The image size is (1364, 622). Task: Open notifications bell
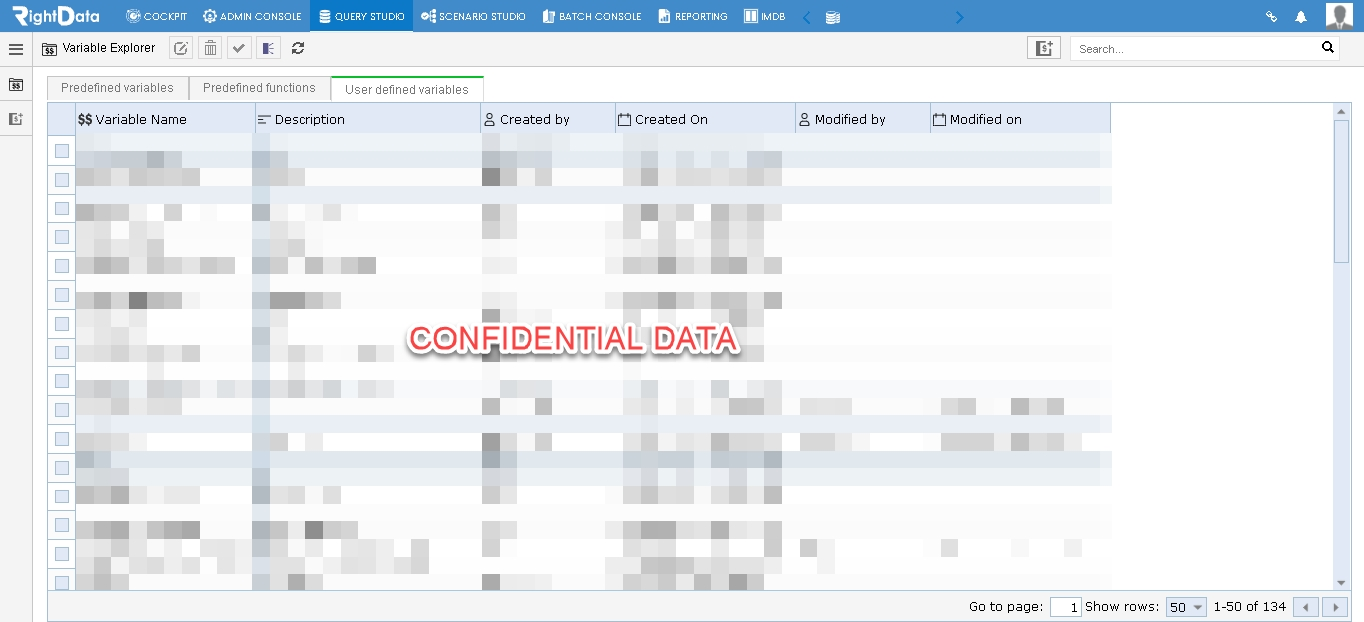pyautogui.click(x=1301, y=17)
